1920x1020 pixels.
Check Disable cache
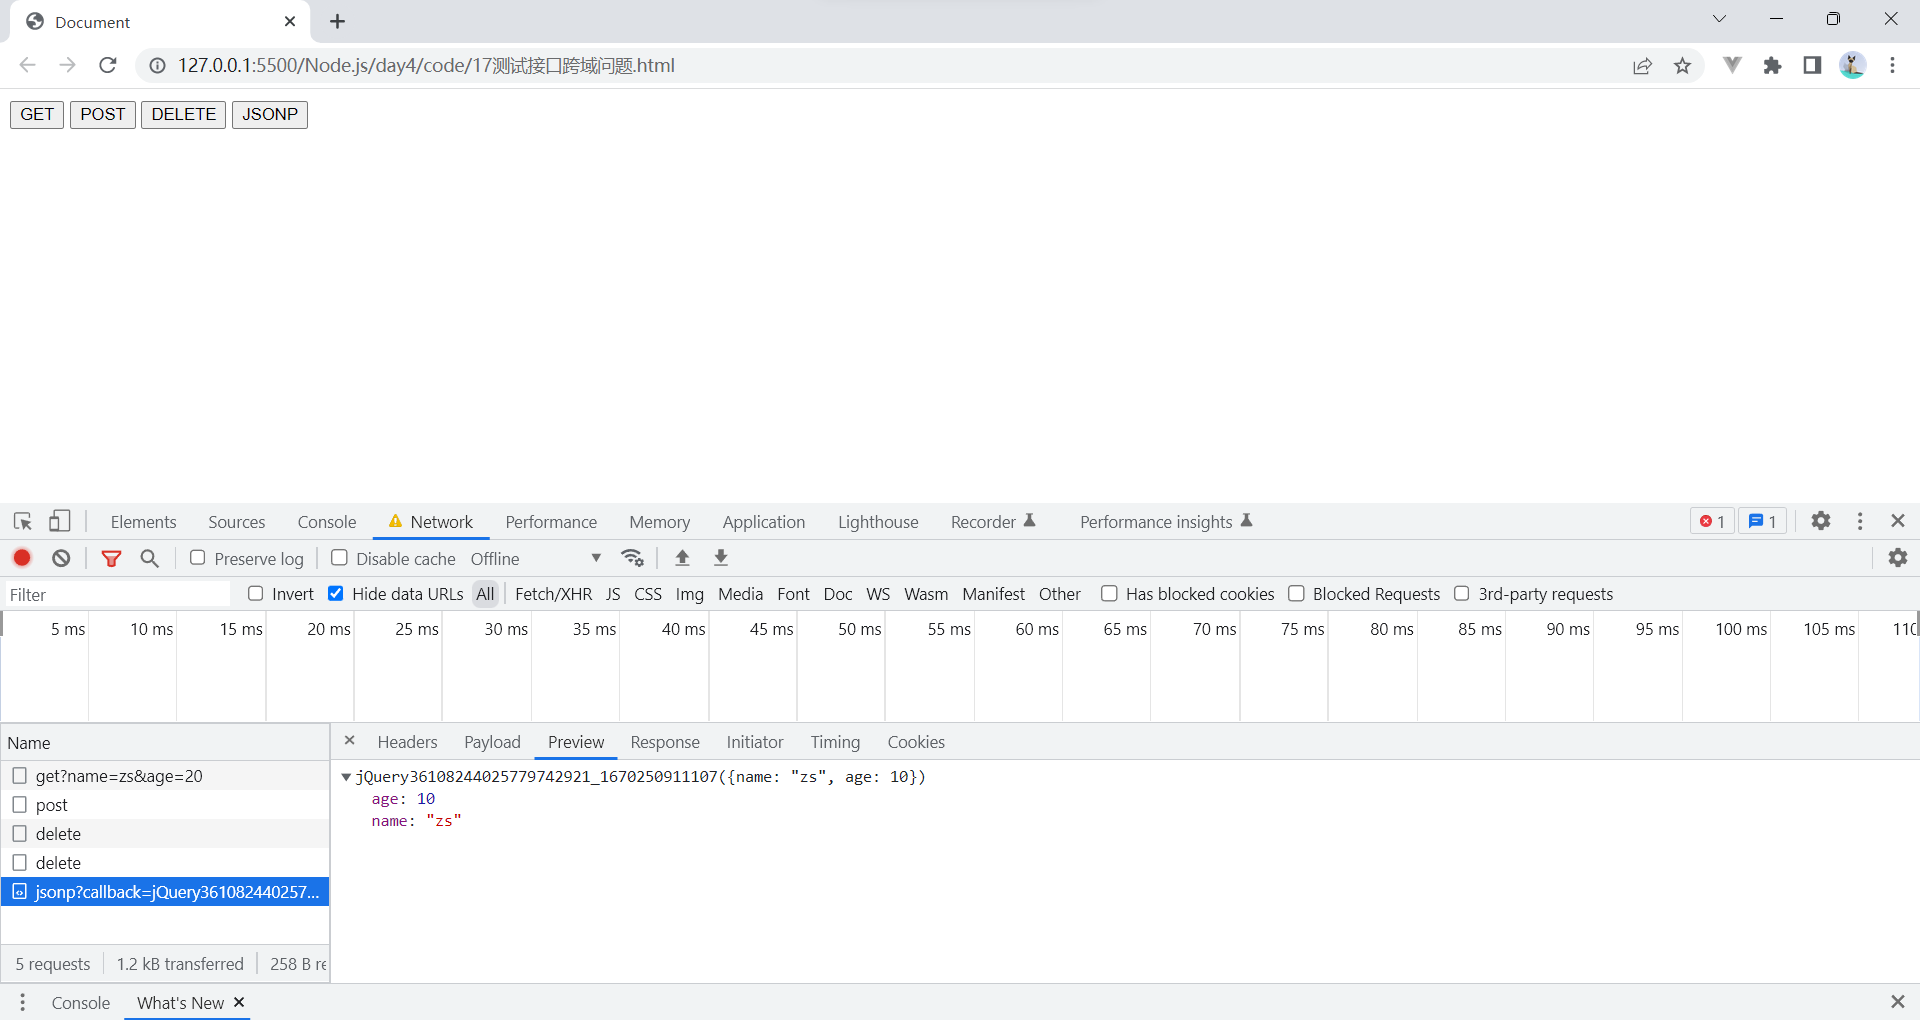tap(339, 558)
